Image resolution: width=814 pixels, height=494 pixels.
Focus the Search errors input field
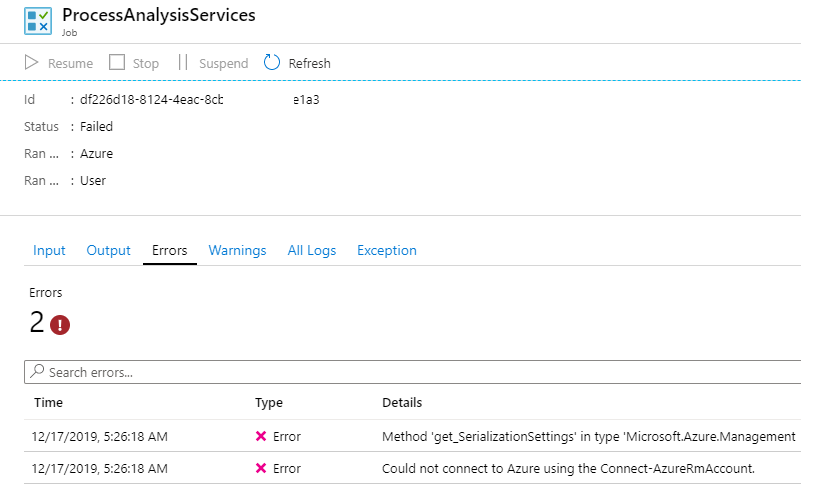tap(413, 372)
